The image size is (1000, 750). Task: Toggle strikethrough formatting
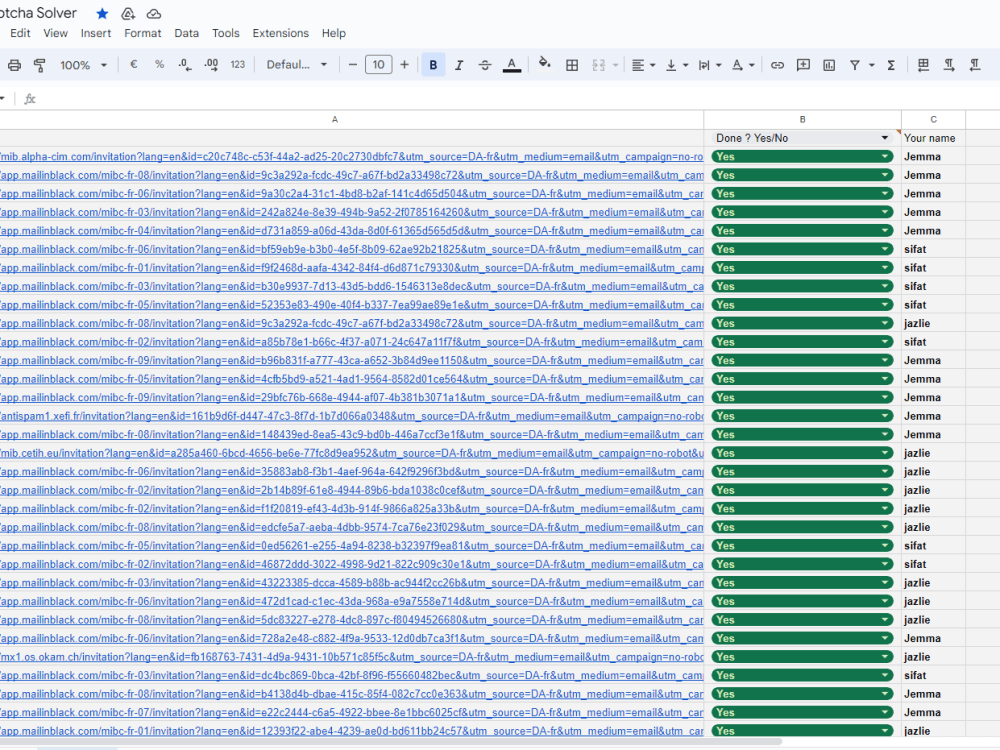point(485,65)
